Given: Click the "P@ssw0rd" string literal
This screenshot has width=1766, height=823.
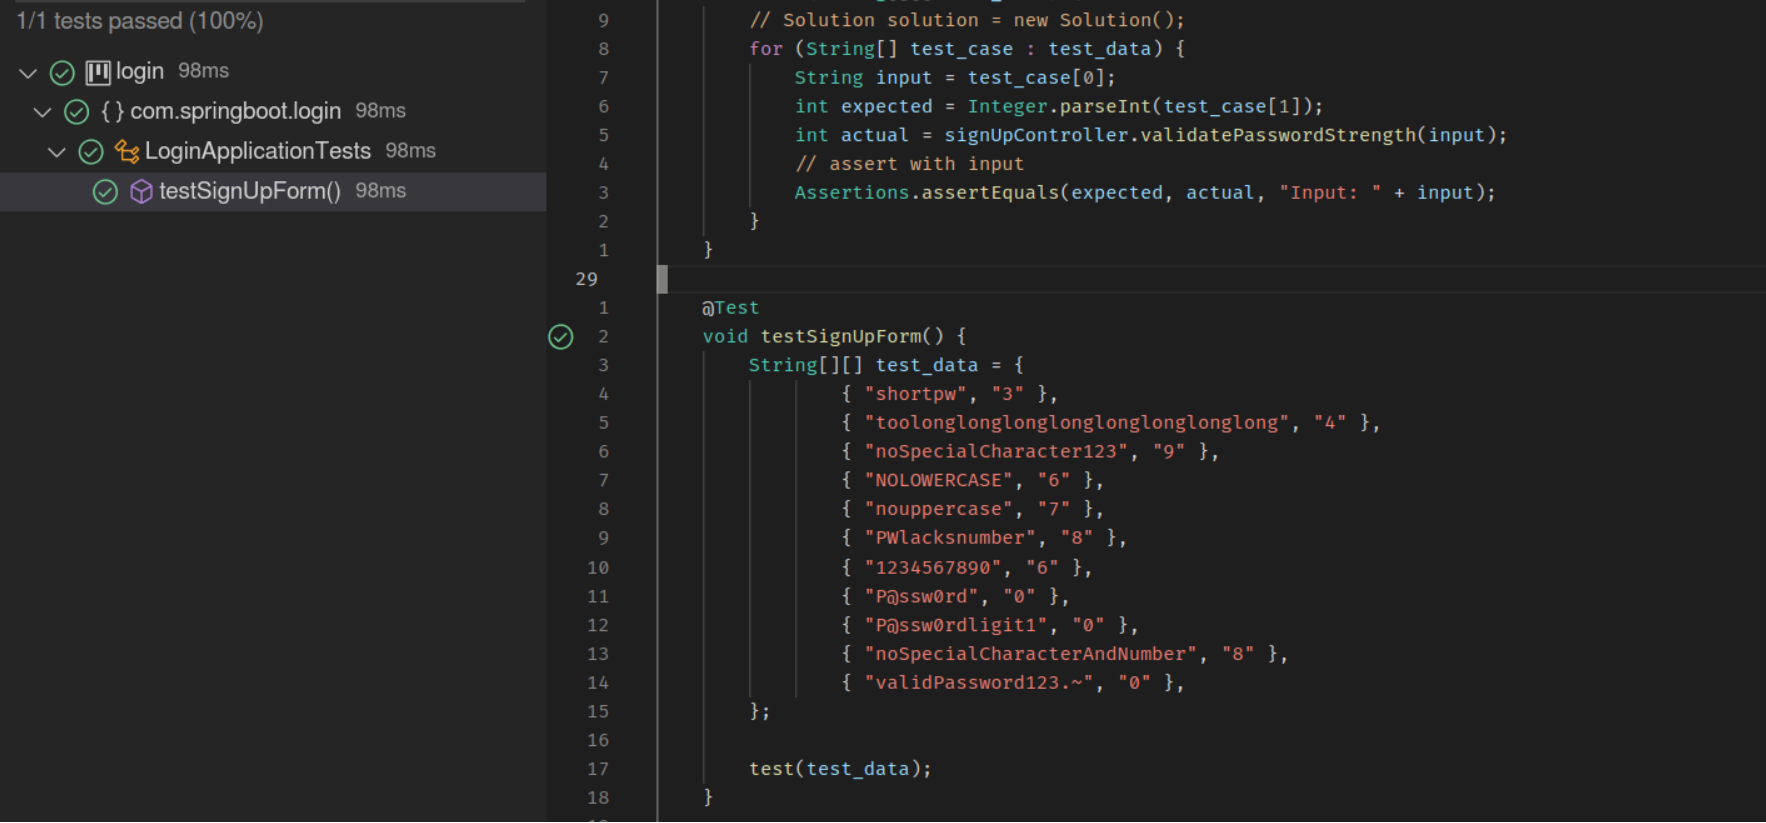Looking at the screenshot, I should [x=921, y=597].
